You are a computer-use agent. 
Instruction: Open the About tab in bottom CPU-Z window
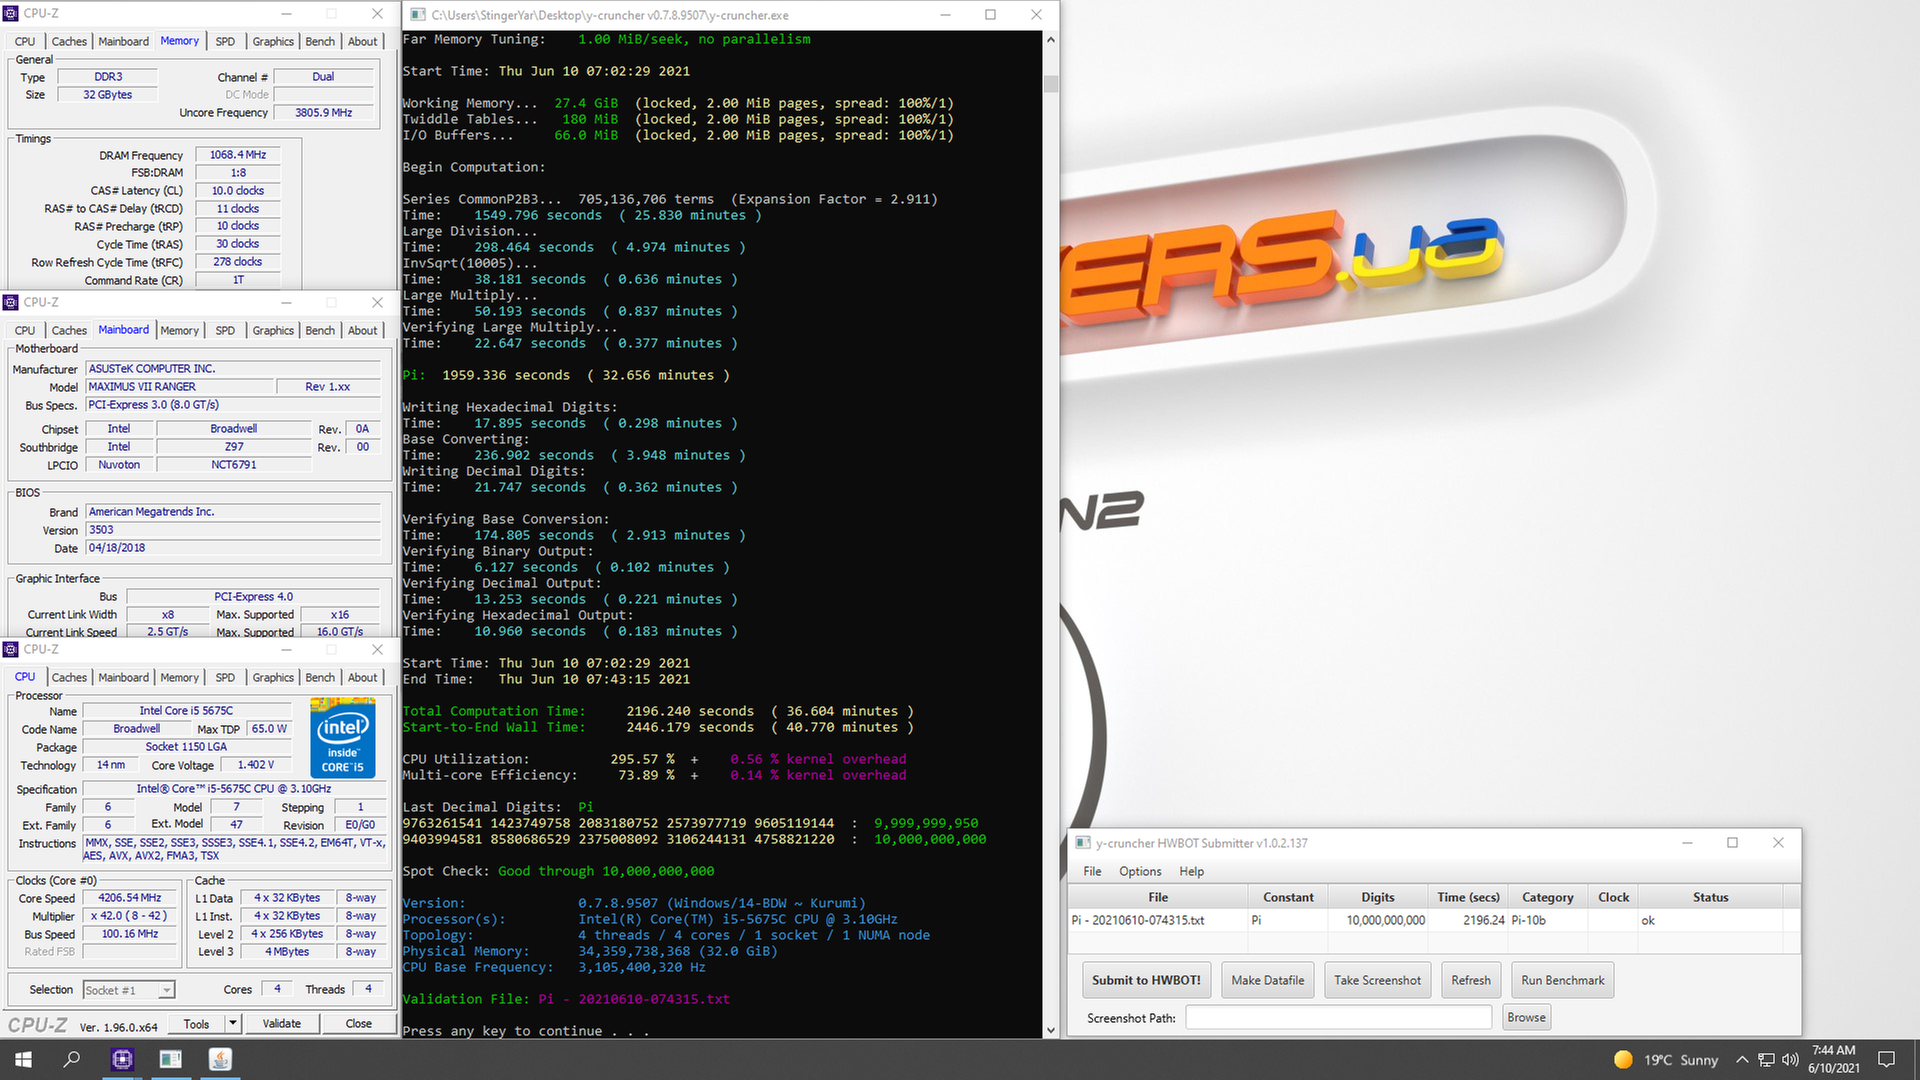coord(363,677)
